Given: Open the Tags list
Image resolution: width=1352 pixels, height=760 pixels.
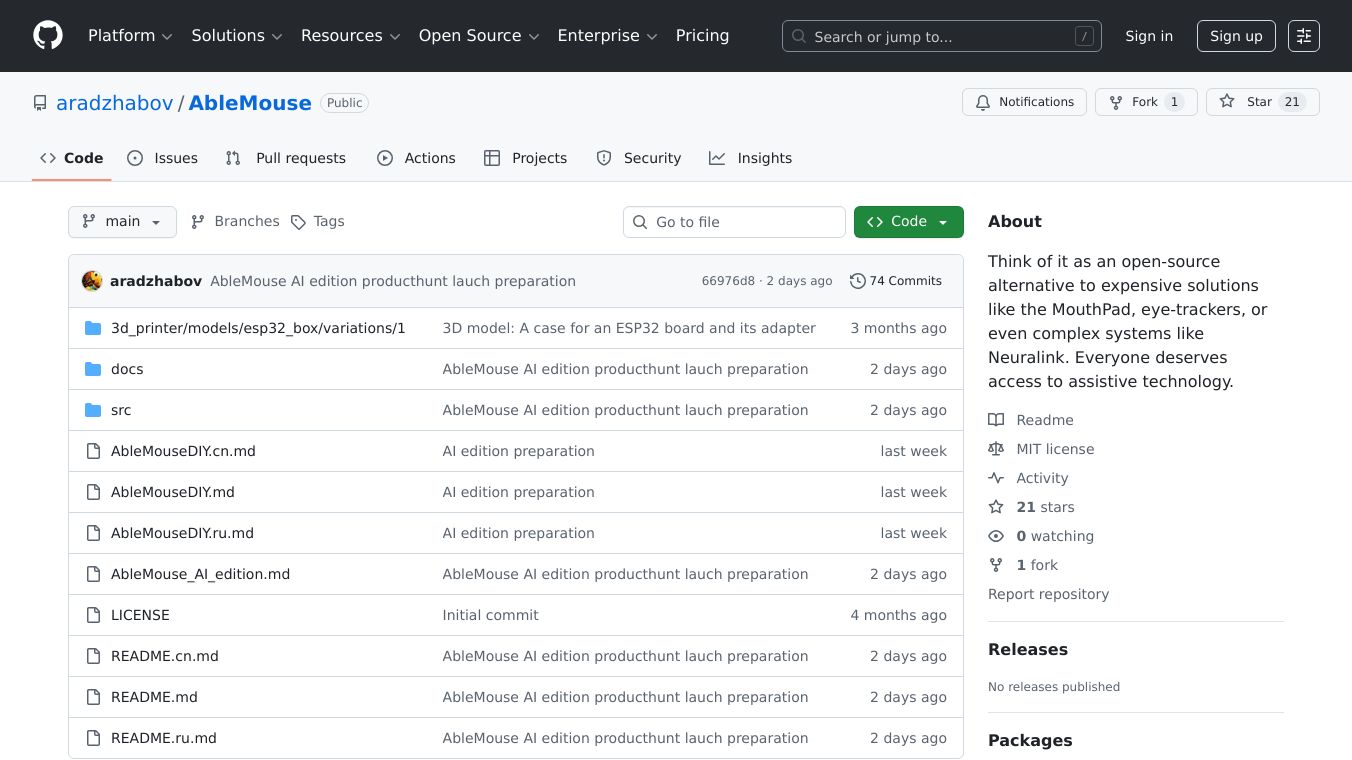Looking at the screenshot, I should 318,222.
